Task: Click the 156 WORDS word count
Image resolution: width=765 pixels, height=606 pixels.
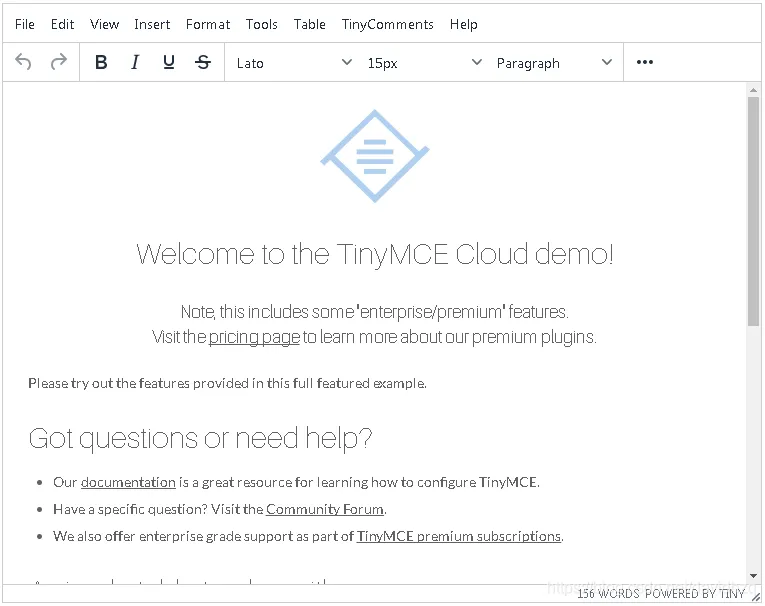Action: (608, 594)
